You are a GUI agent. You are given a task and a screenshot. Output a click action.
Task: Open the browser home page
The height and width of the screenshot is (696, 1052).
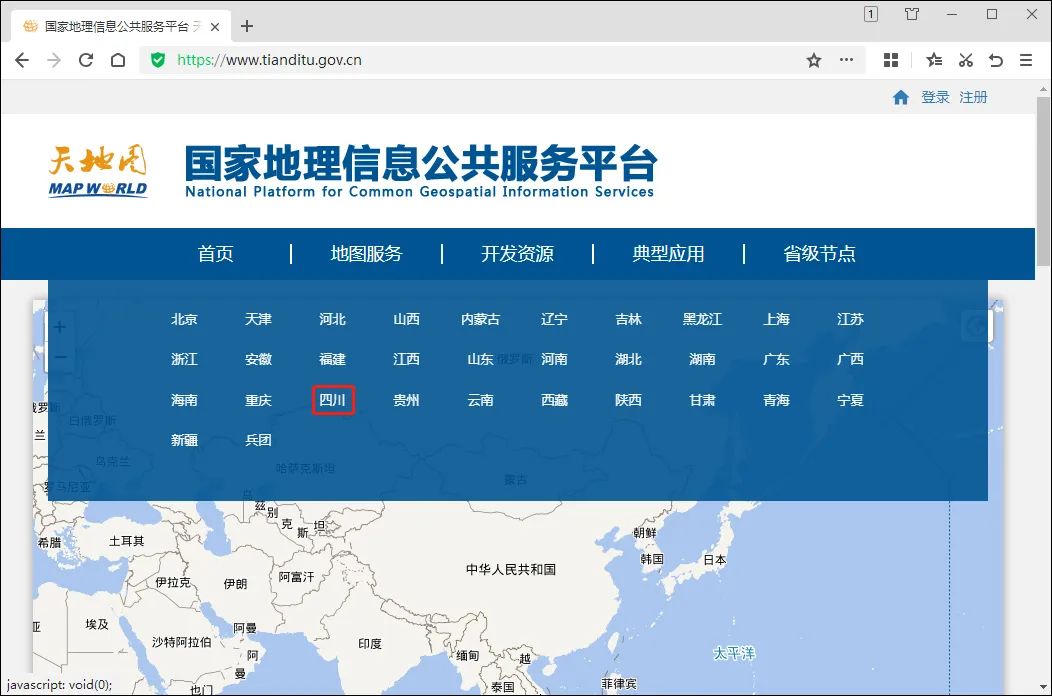[x=118, y=60]
